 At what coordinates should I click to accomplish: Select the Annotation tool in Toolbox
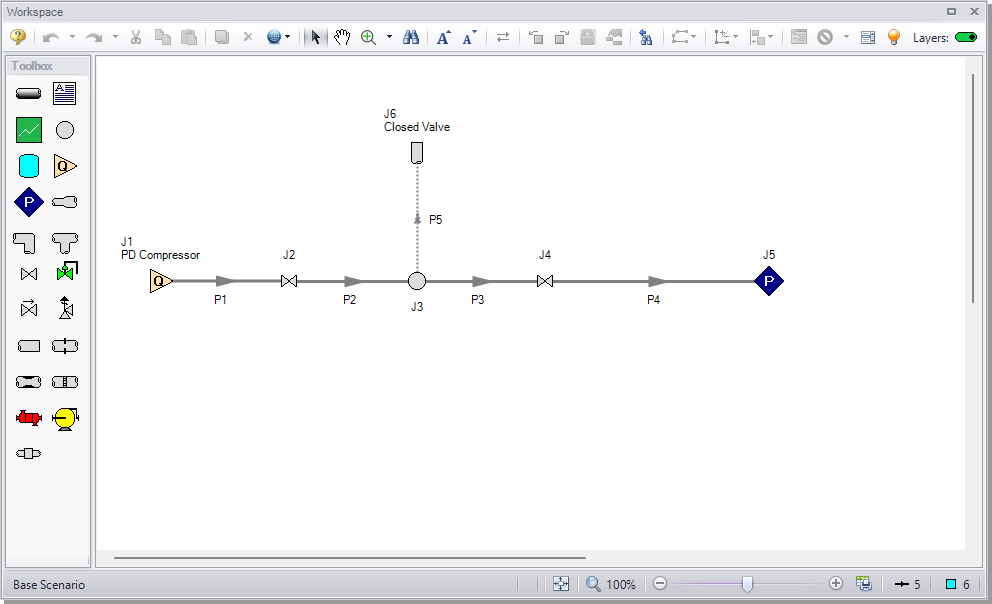coord(65,94)
